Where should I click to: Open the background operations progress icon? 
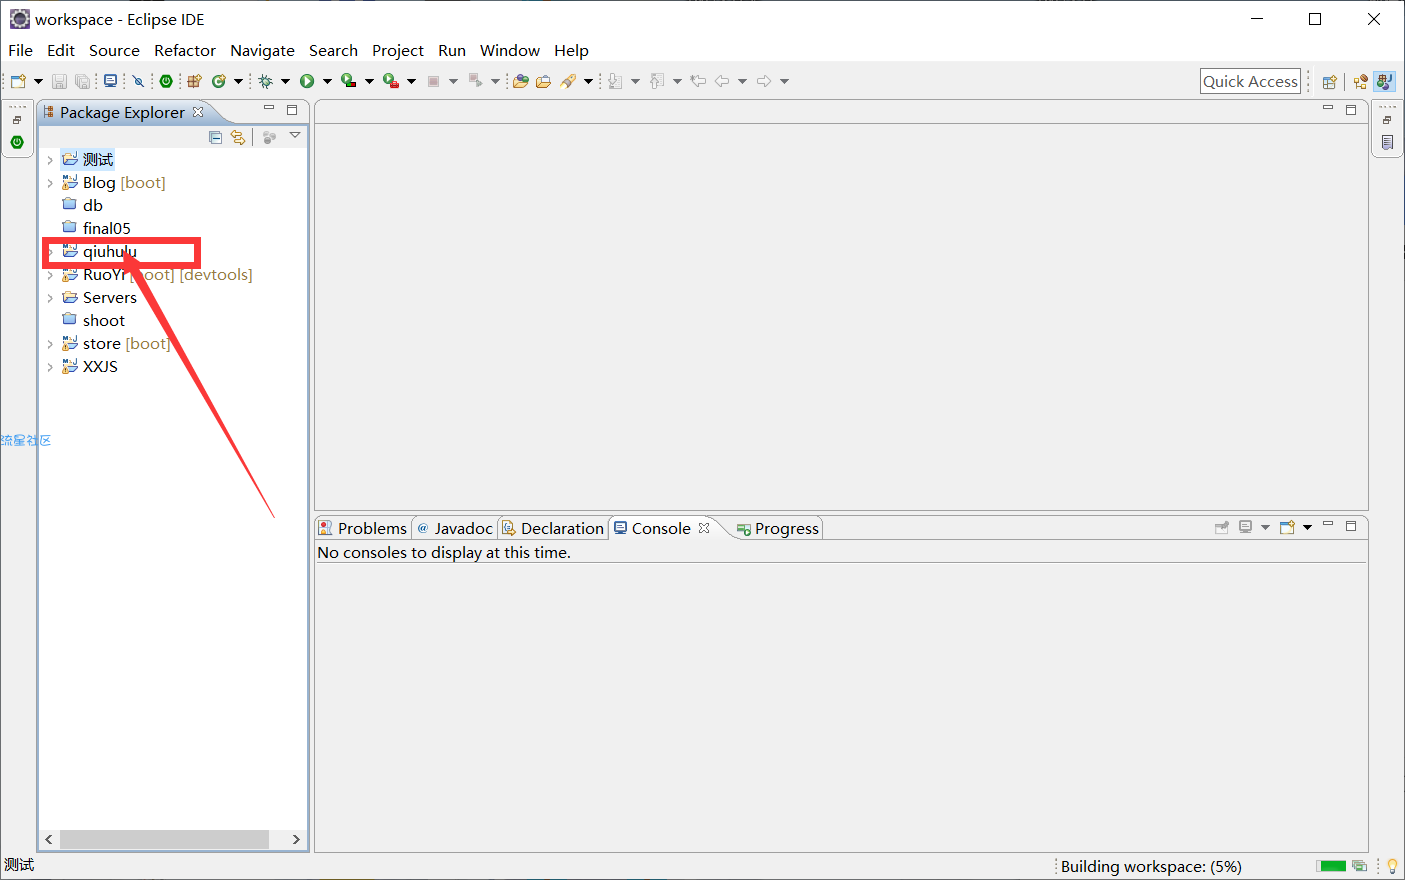1359,866
